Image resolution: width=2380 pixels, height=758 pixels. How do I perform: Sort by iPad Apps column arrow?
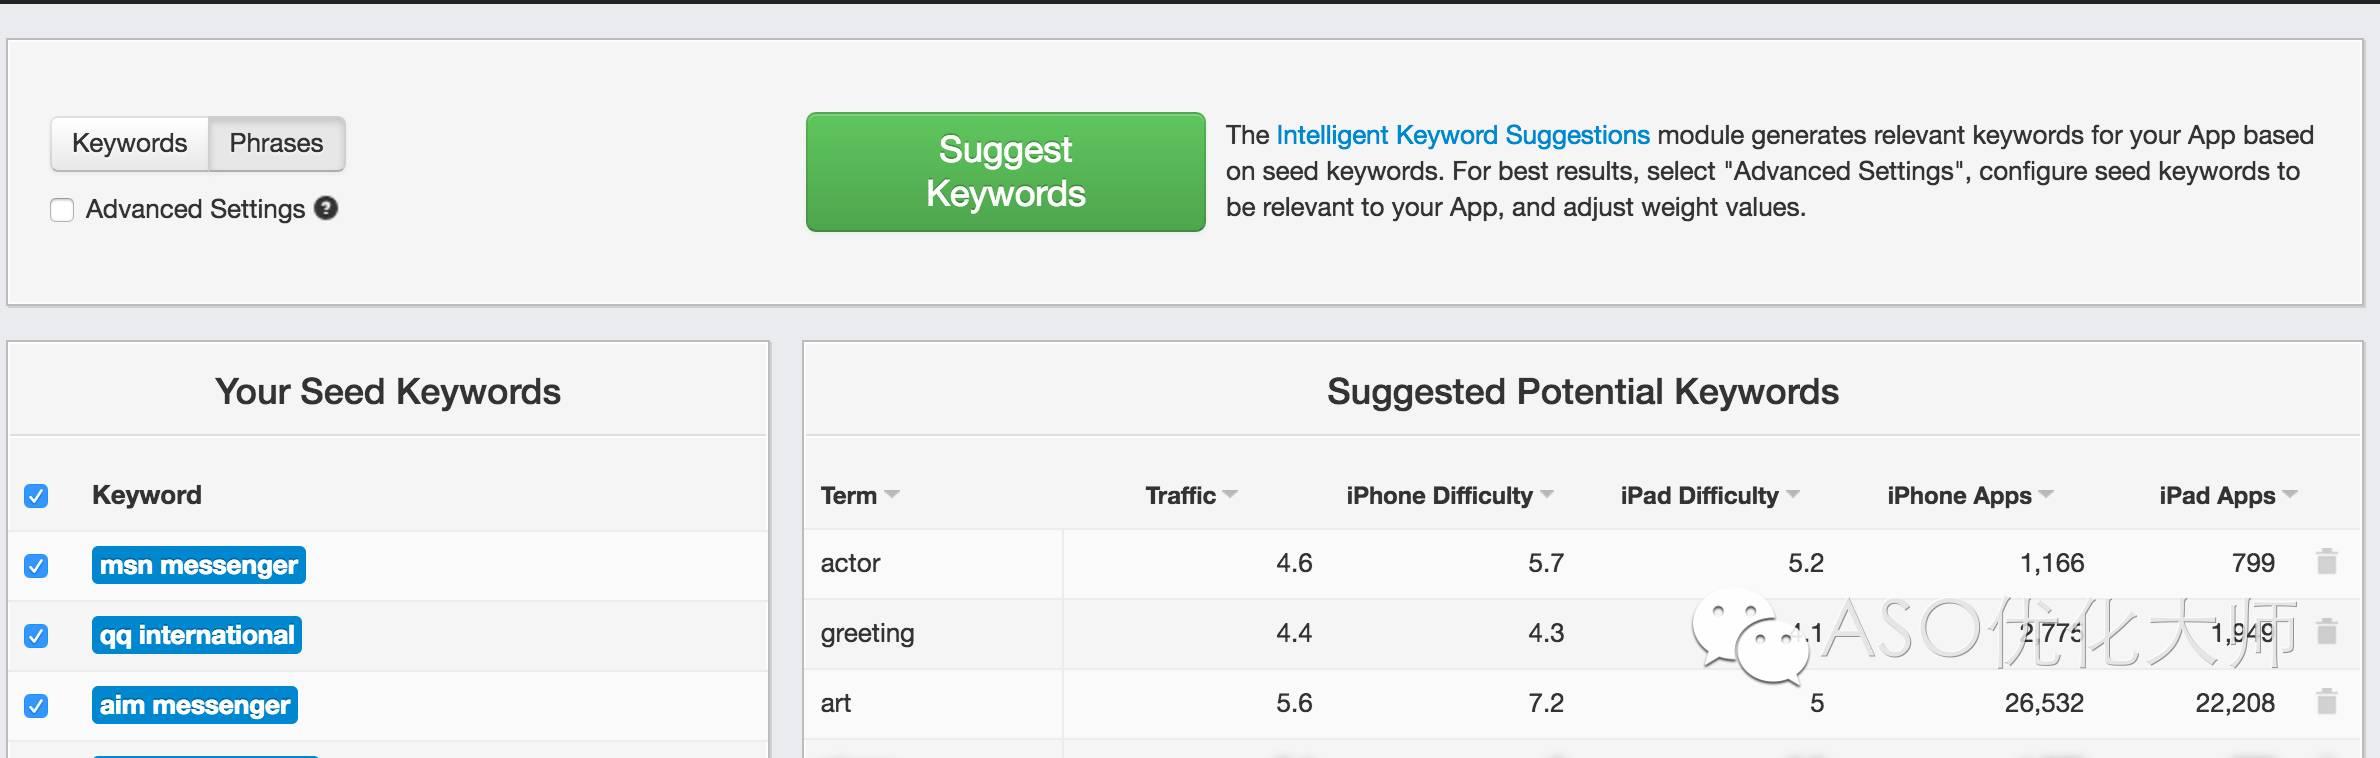[2290, 494]
